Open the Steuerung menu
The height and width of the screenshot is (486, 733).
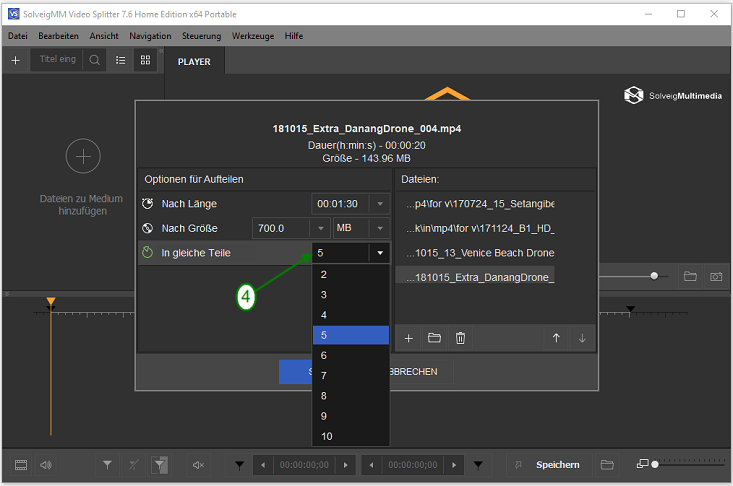(x=201, y=36)
